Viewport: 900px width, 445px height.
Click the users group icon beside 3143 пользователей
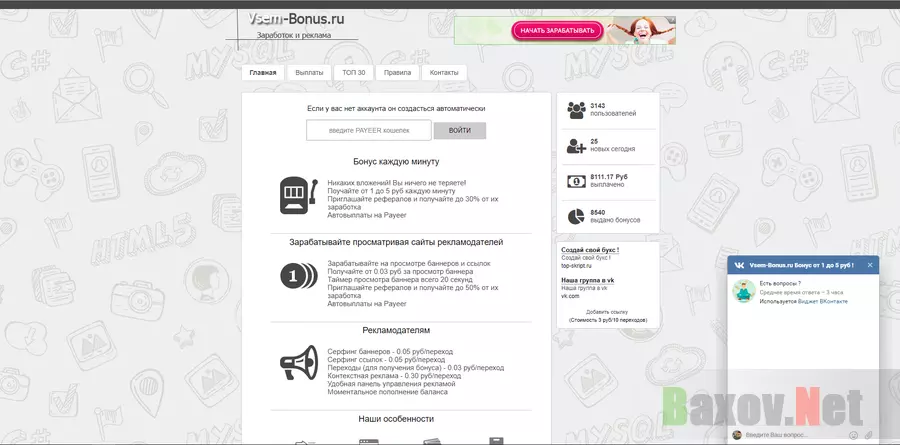click(x=576, y=110)
